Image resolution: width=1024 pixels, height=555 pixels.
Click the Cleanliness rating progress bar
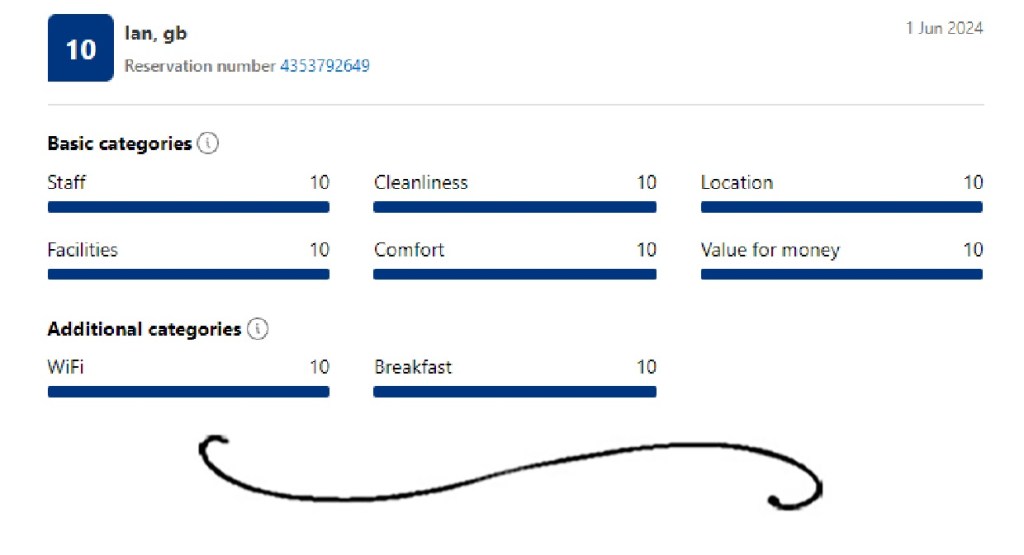click(x=515, y=207)
